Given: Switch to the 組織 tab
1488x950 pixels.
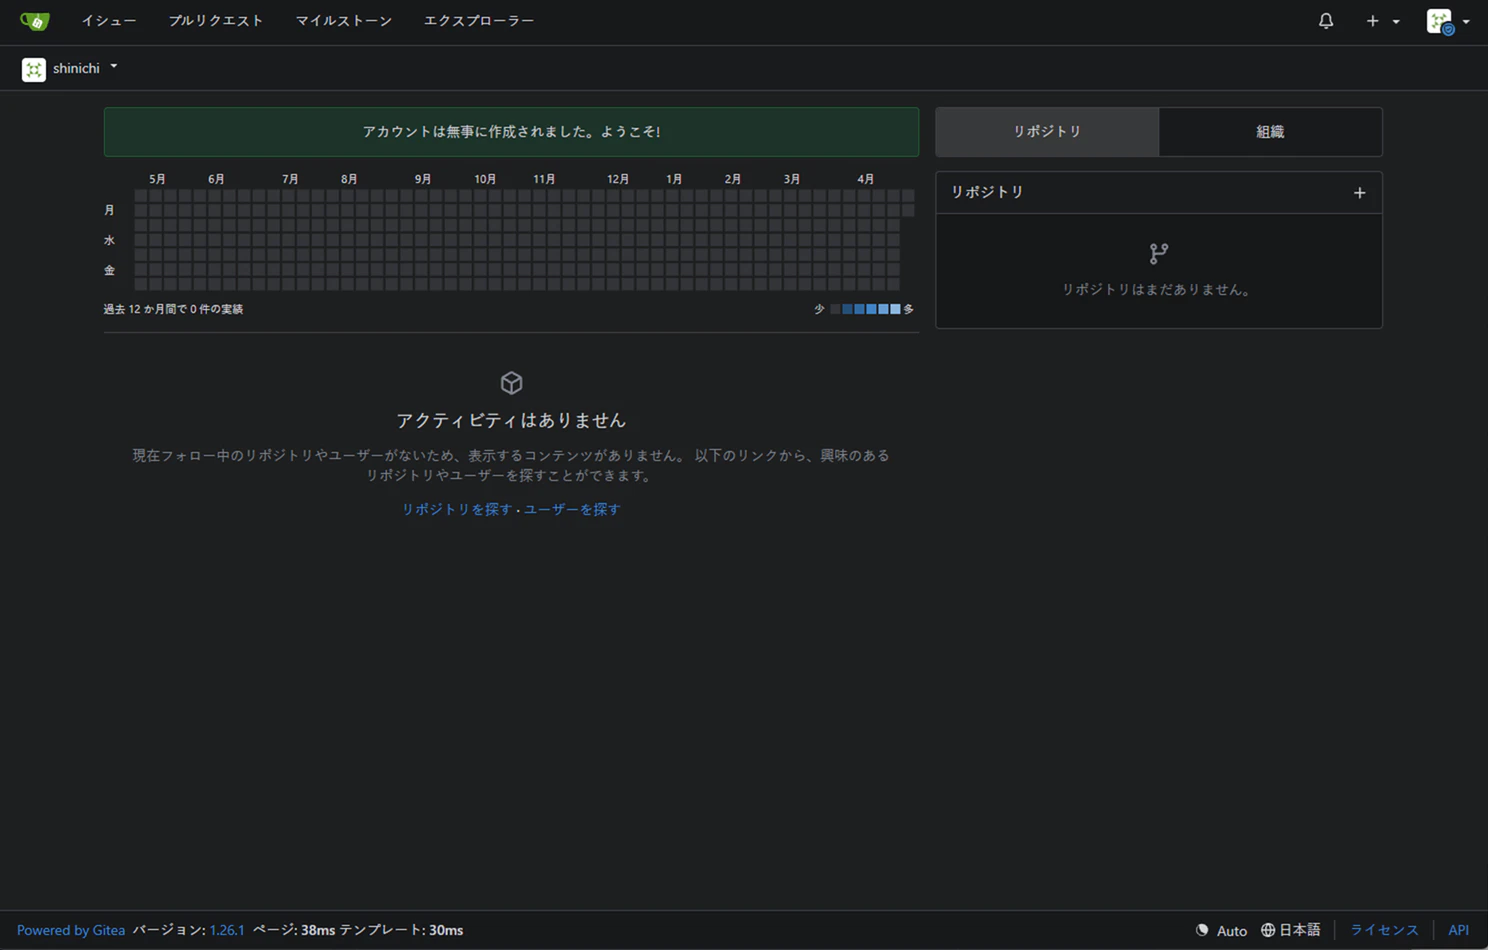Looking at the screenshot, I should (1270, 132).
